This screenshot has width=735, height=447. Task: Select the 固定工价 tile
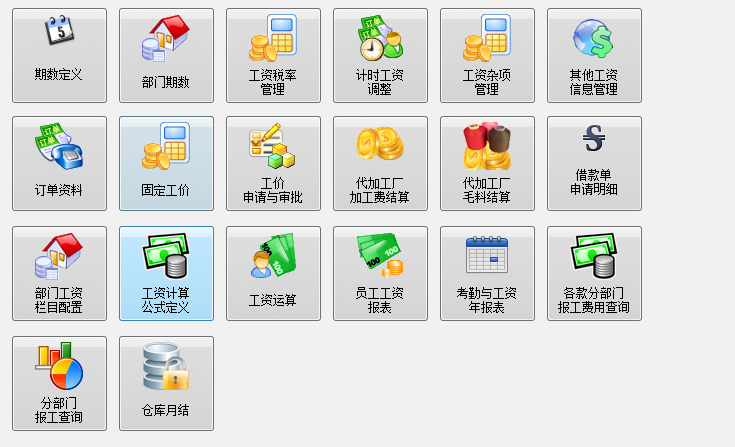pos(166,164)
